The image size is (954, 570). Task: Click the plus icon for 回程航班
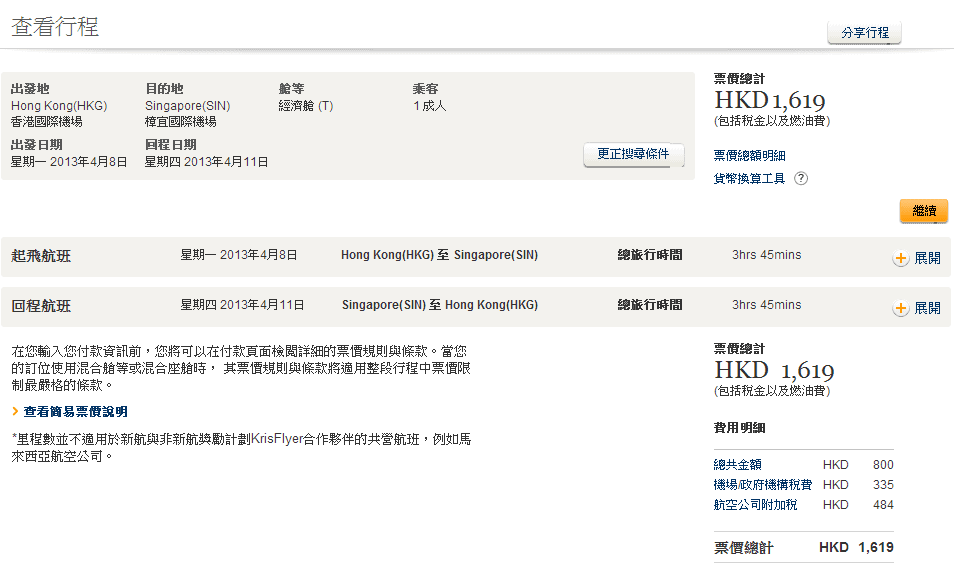(900, 308)
